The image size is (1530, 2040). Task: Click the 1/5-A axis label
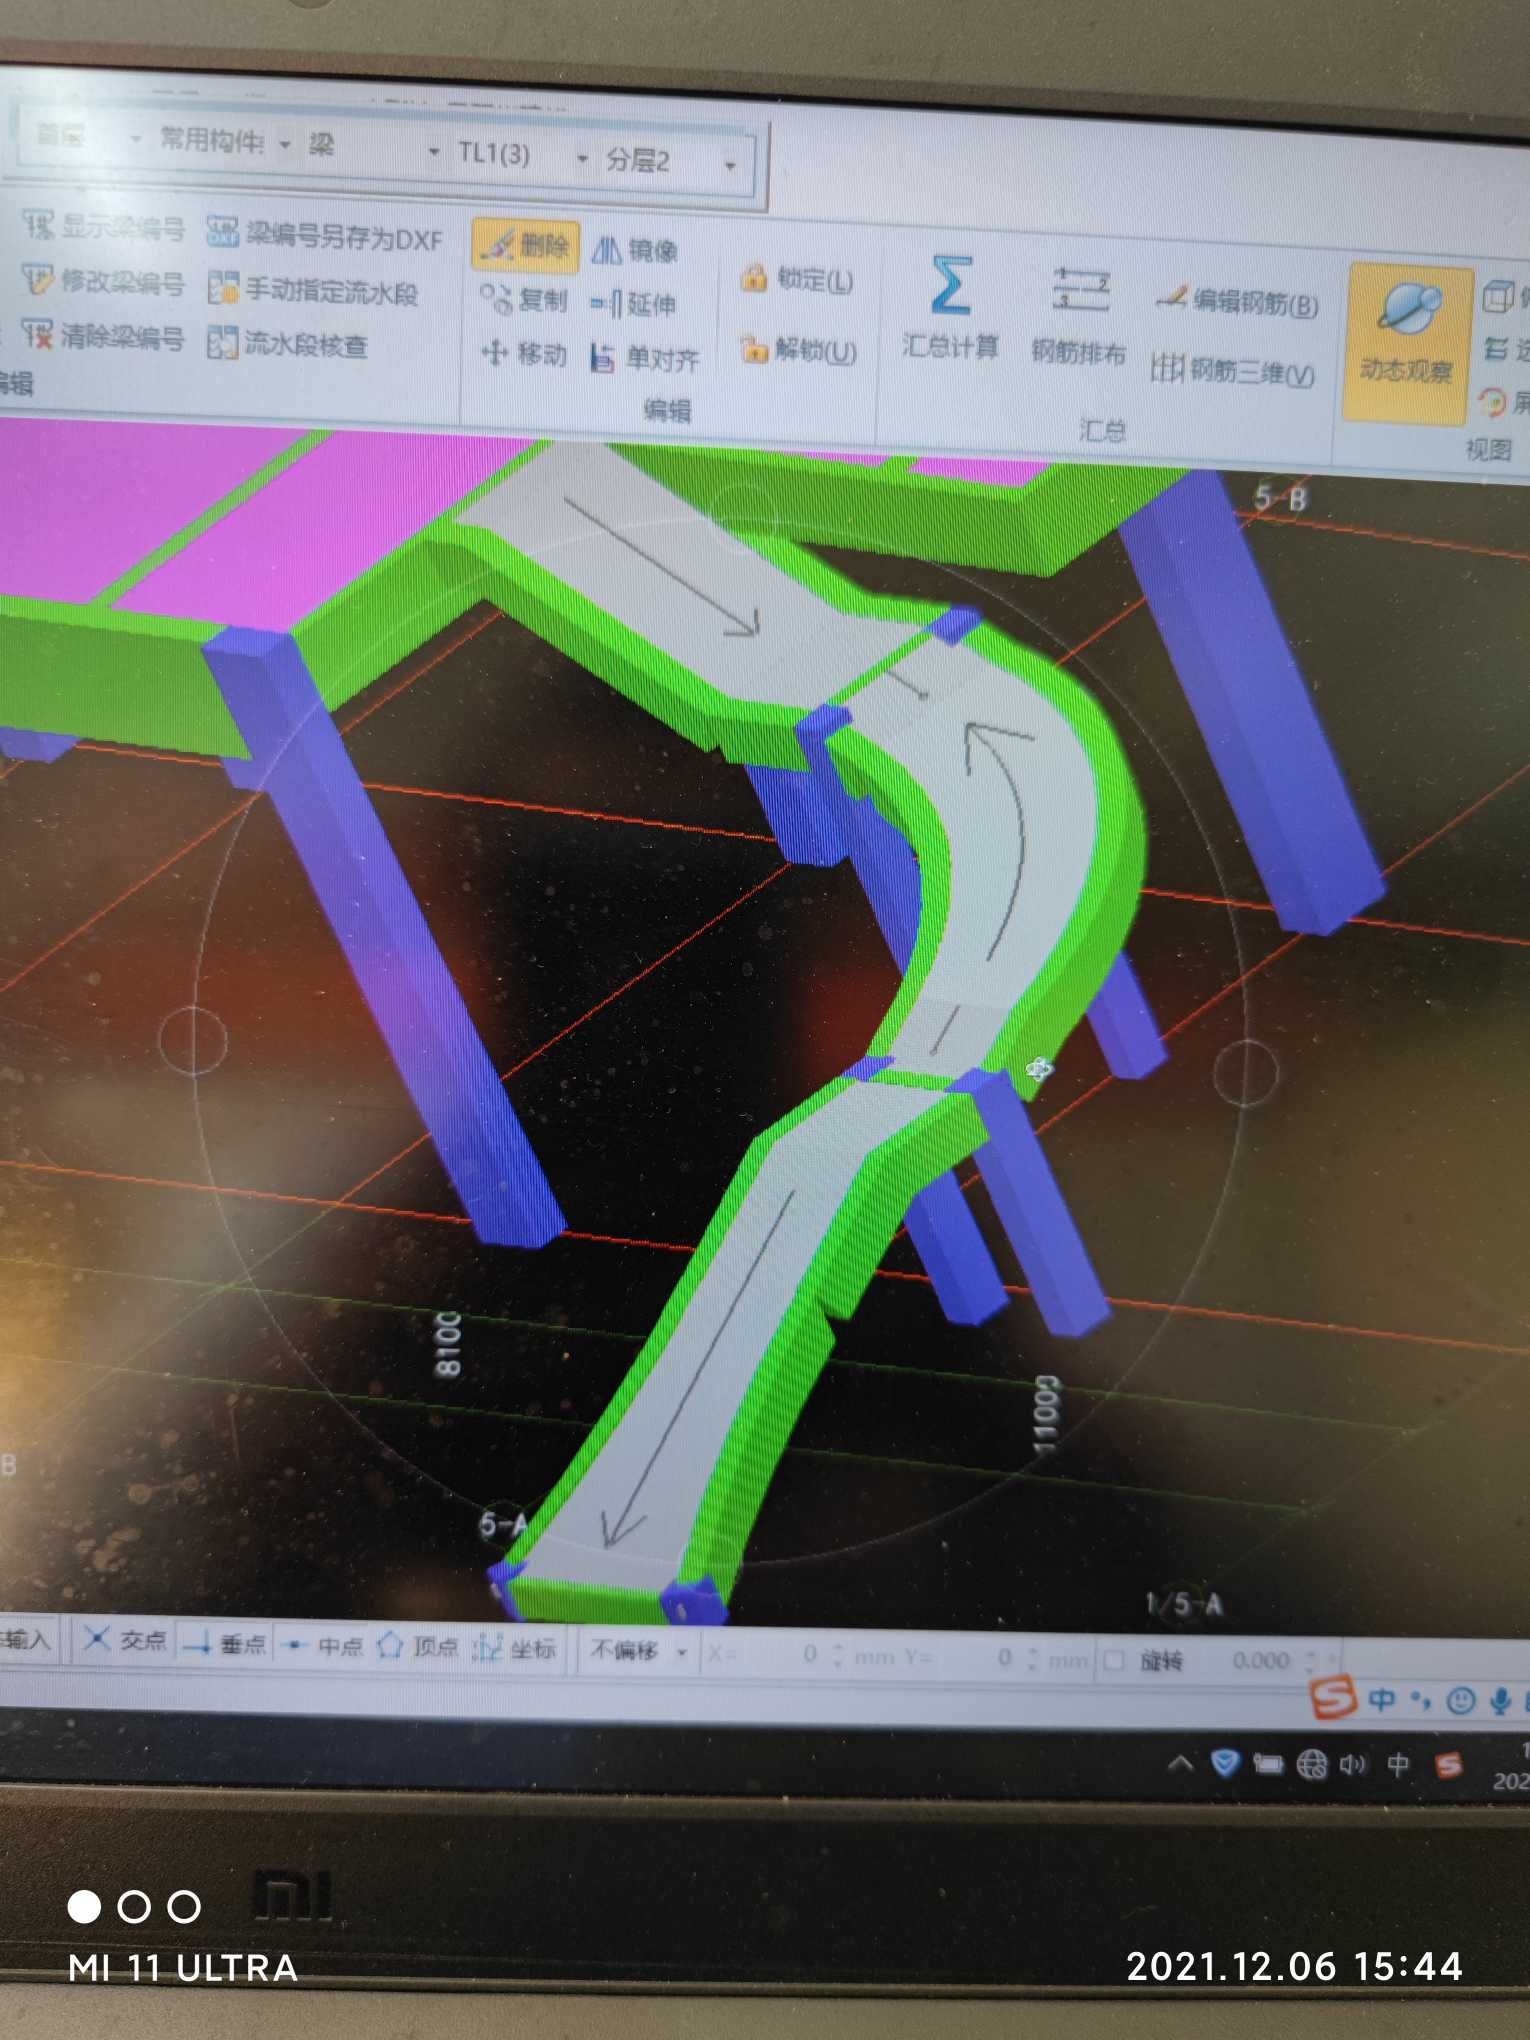[1184, 1604]
